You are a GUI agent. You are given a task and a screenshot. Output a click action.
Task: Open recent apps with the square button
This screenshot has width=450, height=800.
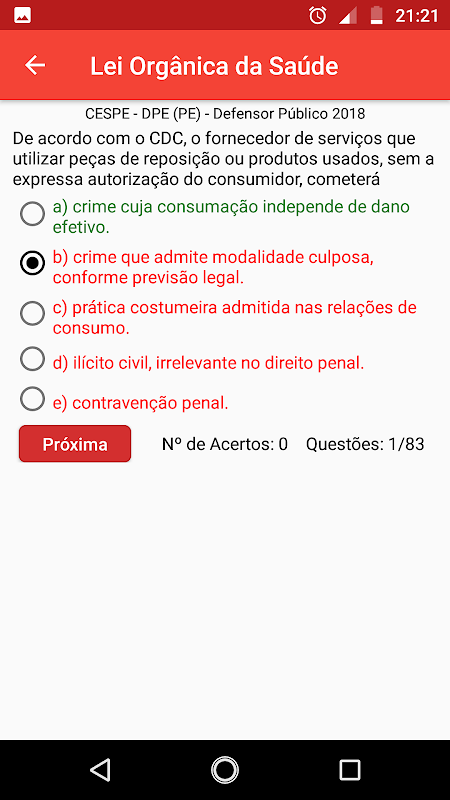[x=349, y=769]
